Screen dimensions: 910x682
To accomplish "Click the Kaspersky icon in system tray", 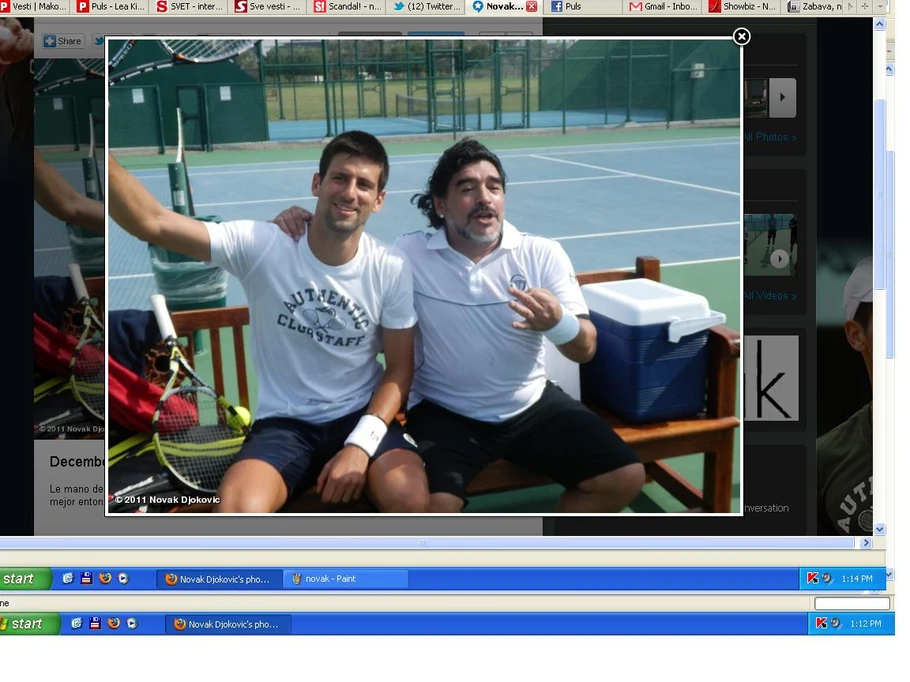I will [x=813, y=578].
